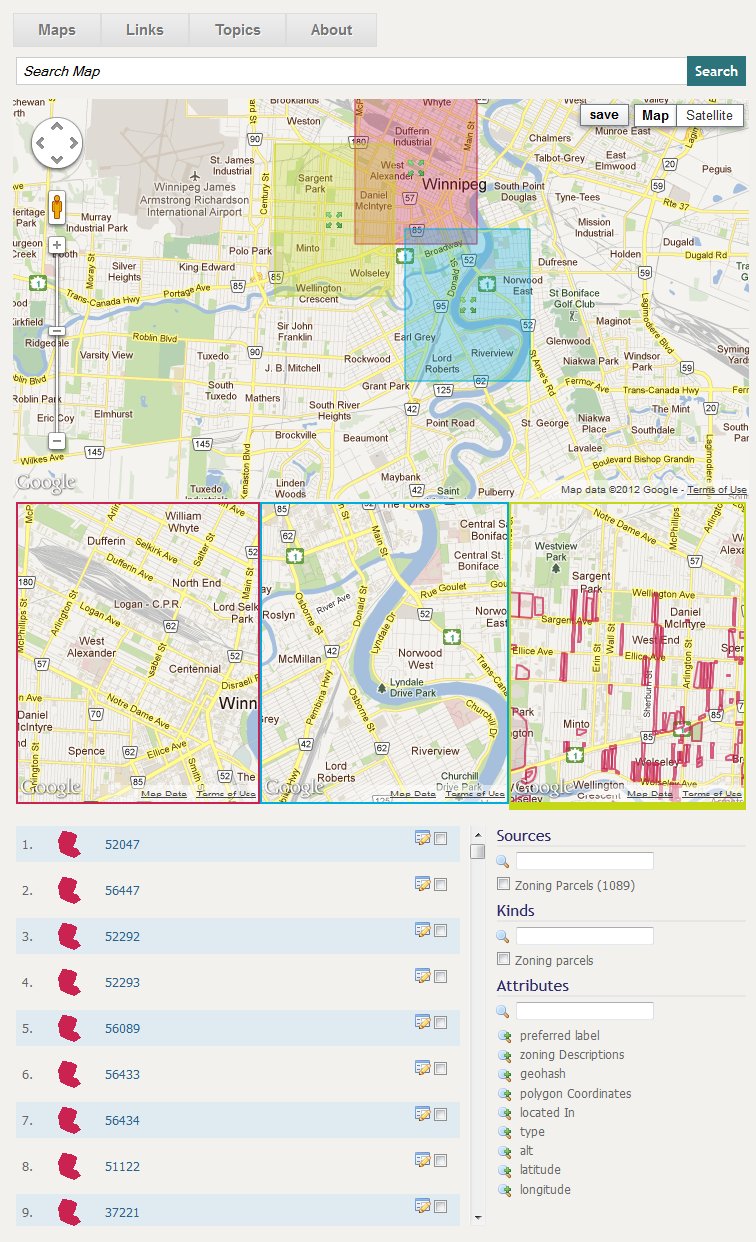Click the edit icon for record 56433
756x1242 pixels.
(423, 1068)
